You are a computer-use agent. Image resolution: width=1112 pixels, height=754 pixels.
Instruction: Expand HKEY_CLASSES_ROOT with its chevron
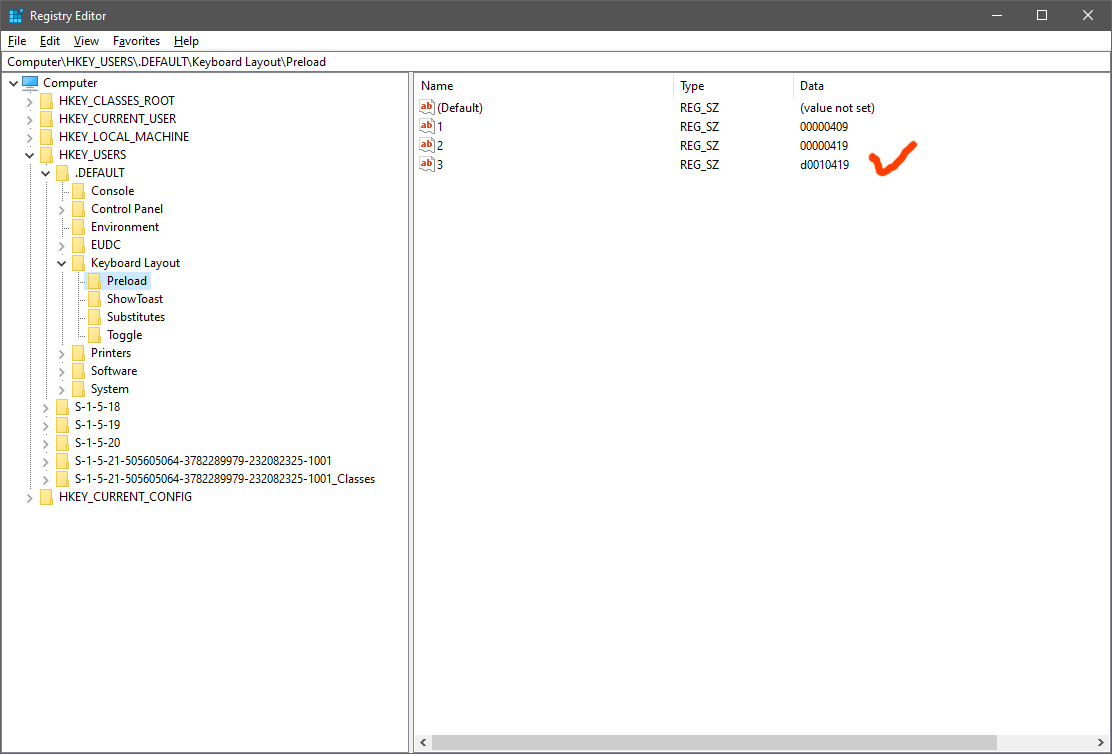(30, 101)
